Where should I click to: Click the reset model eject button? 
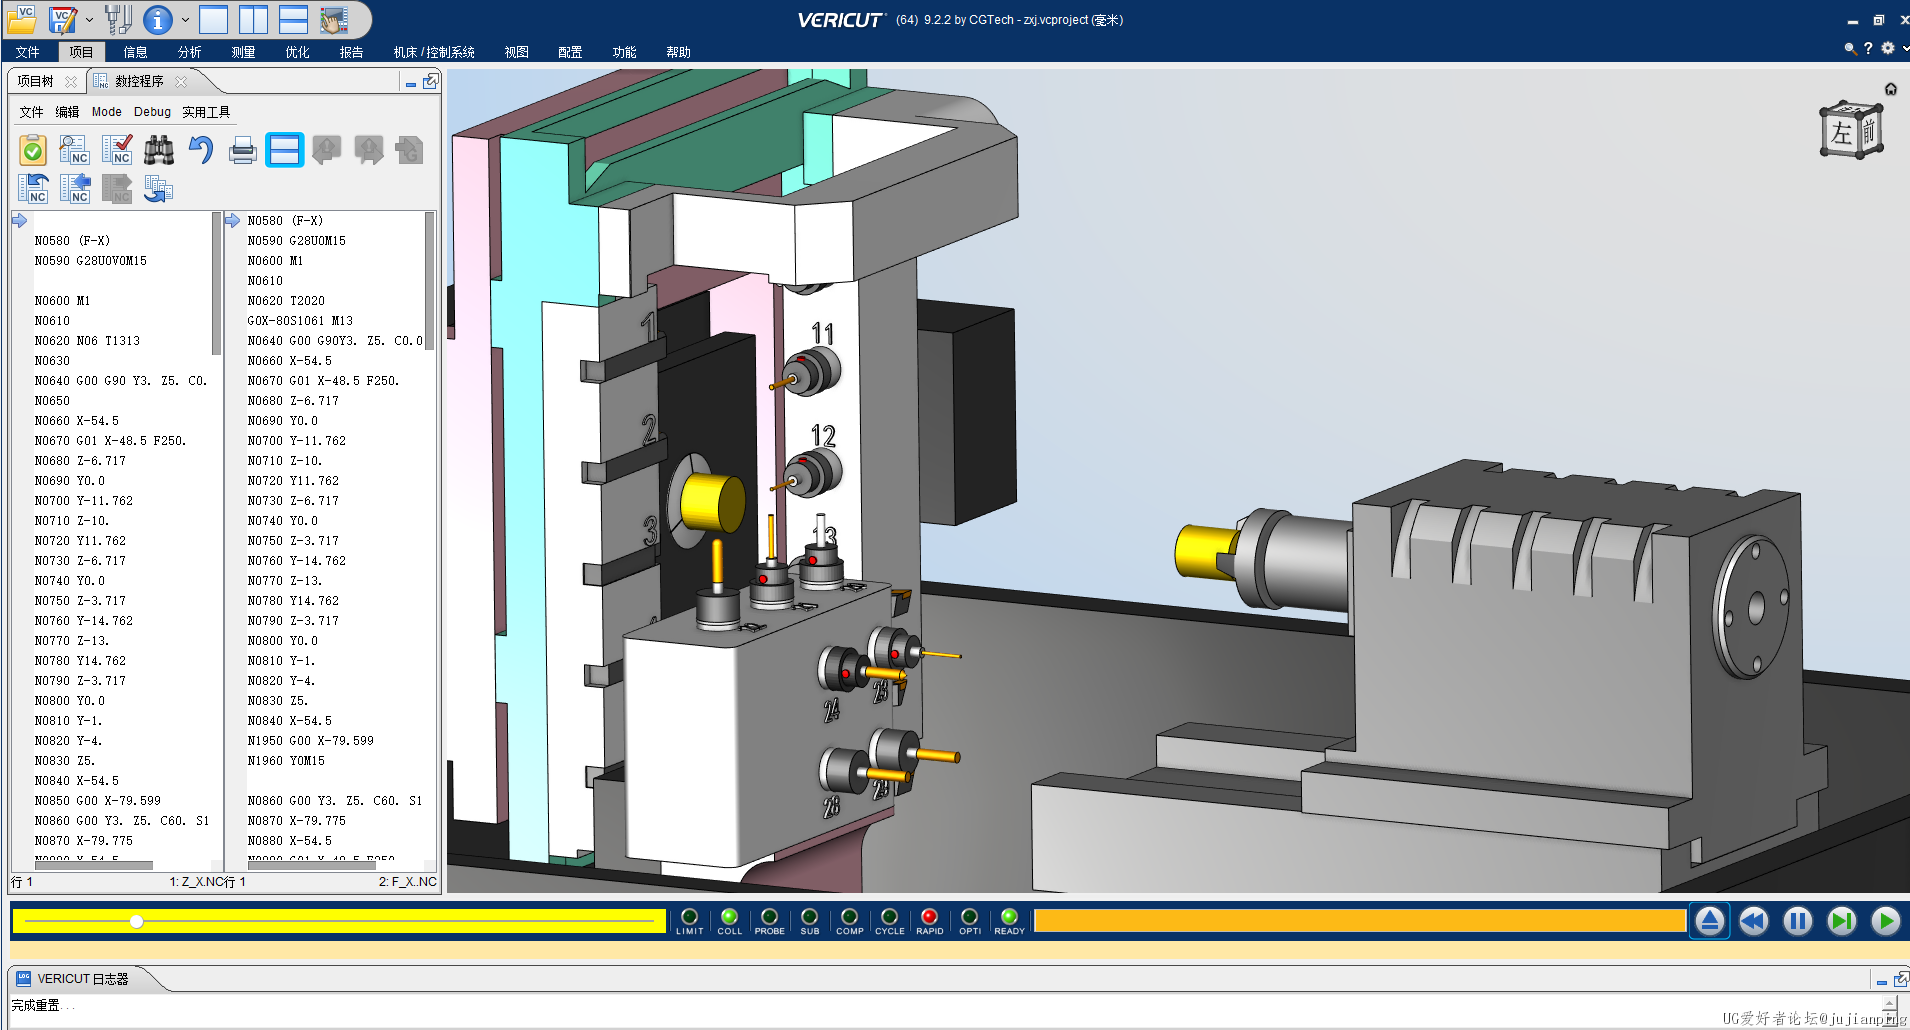1710,921
